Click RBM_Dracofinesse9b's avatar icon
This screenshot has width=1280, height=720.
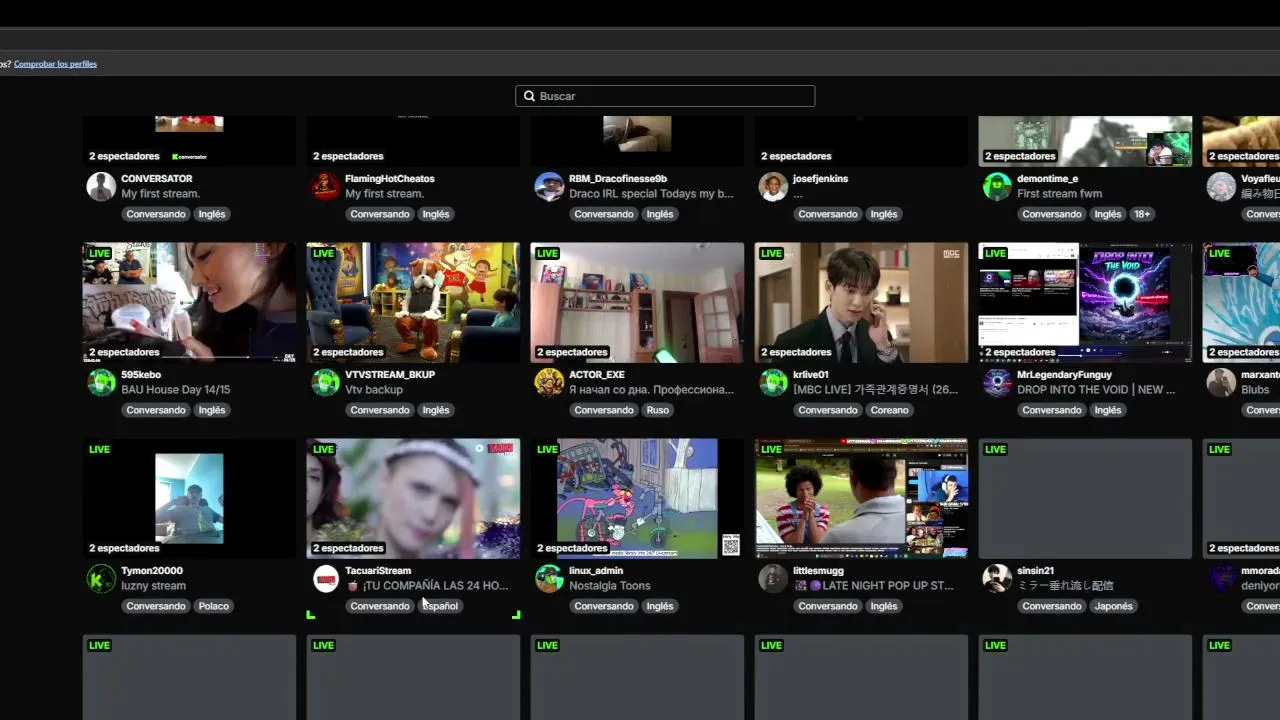tap(549, 186)
